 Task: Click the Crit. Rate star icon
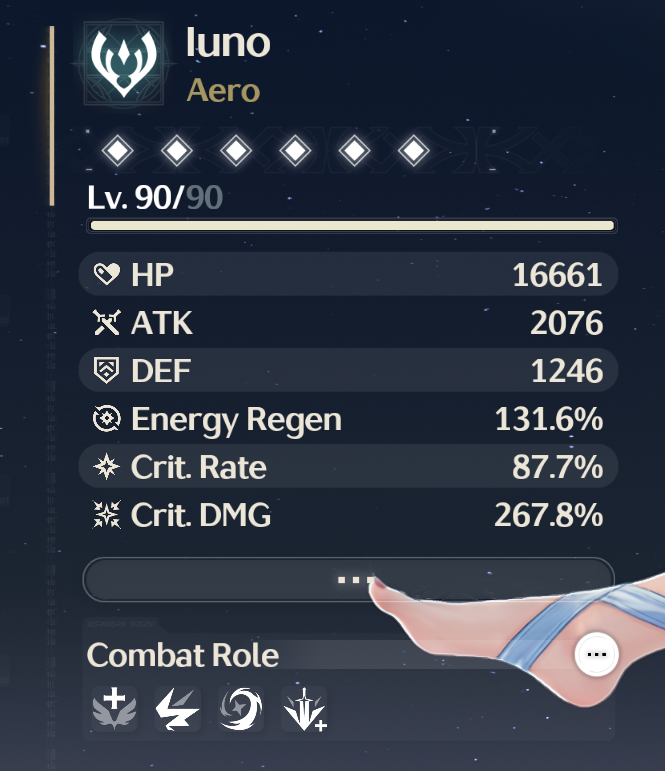click(x=105, y=468)
